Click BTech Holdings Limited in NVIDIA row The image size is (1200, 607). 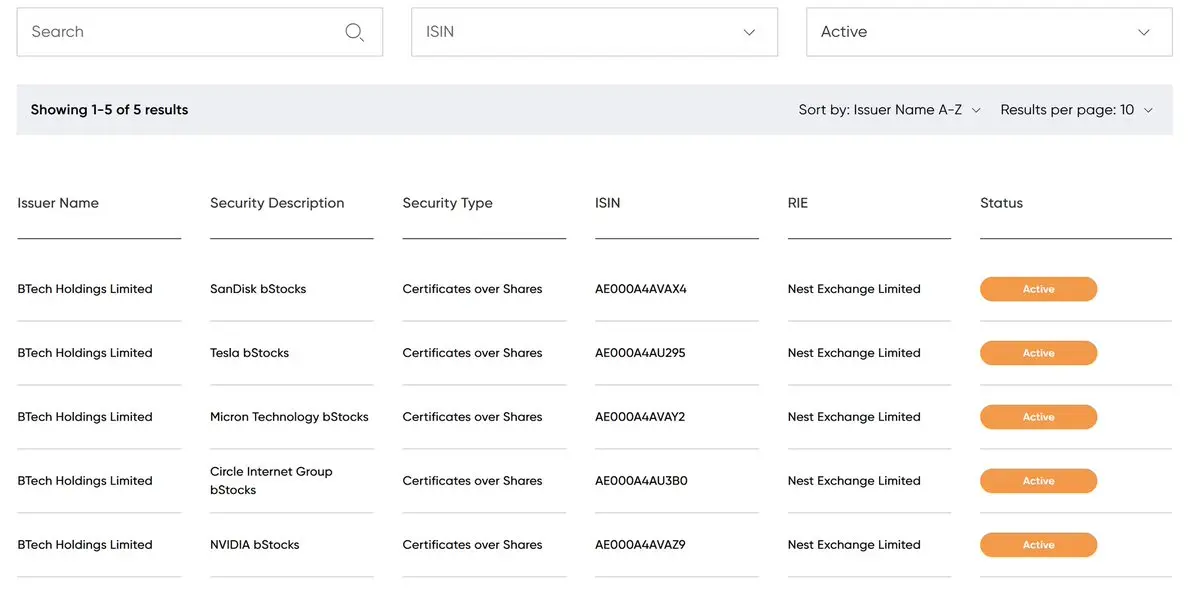point(85,545)
